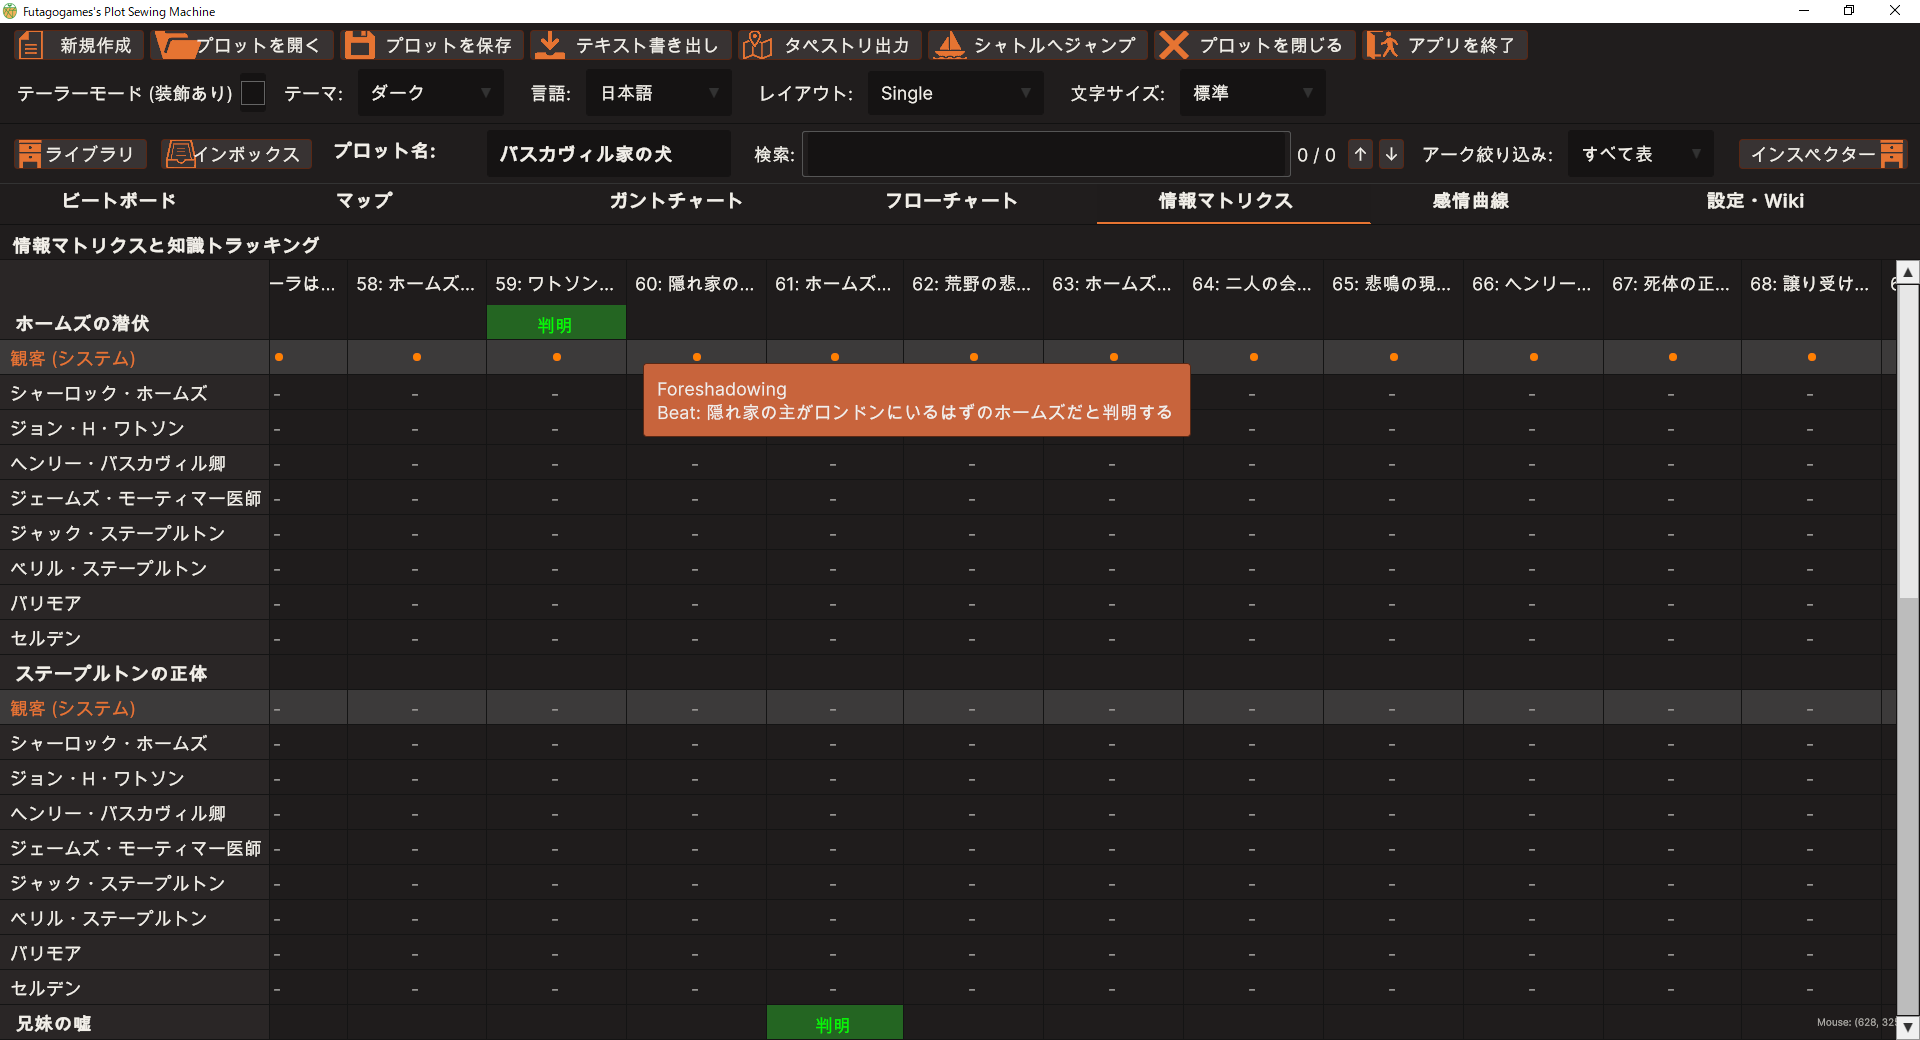Switch to the ガントチャート tab

click(x=676, y=201)
